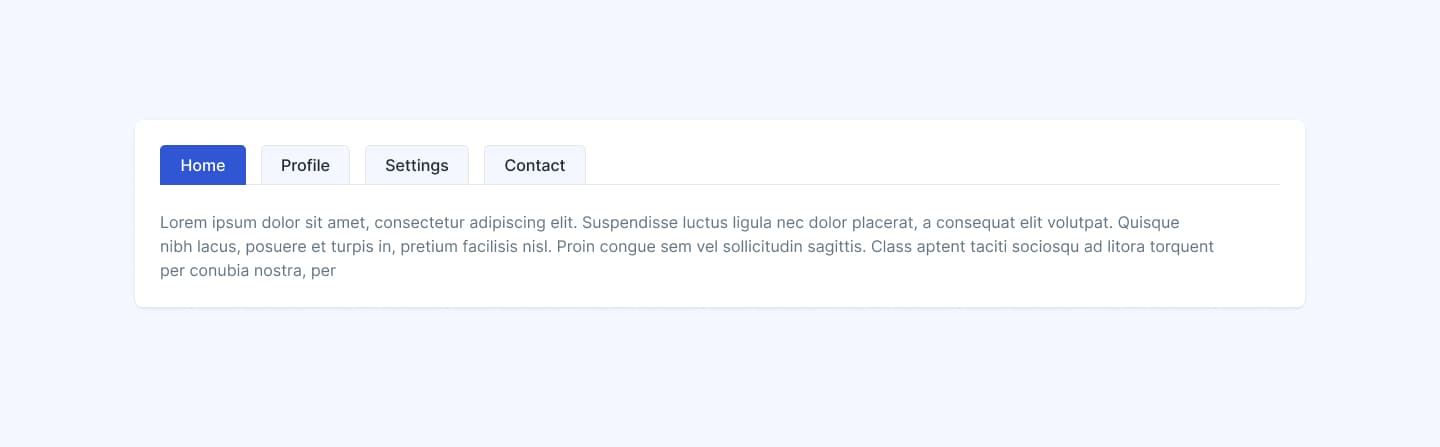Click the word 'consectetur' in the text
This screenshot has height=447, width=1440.
pyautogui.click(x=416, y=222)
